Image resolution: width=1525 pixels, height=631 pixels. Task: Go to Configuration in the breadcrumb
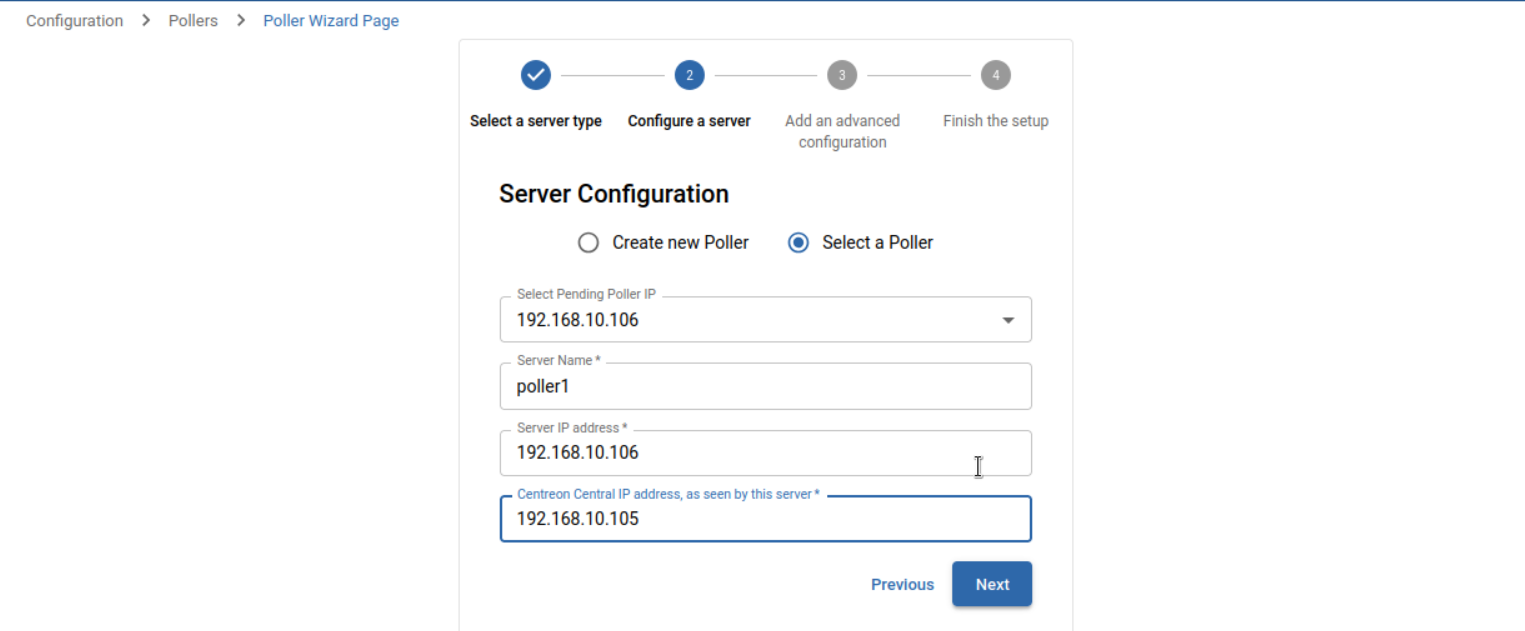pos(75,21)
